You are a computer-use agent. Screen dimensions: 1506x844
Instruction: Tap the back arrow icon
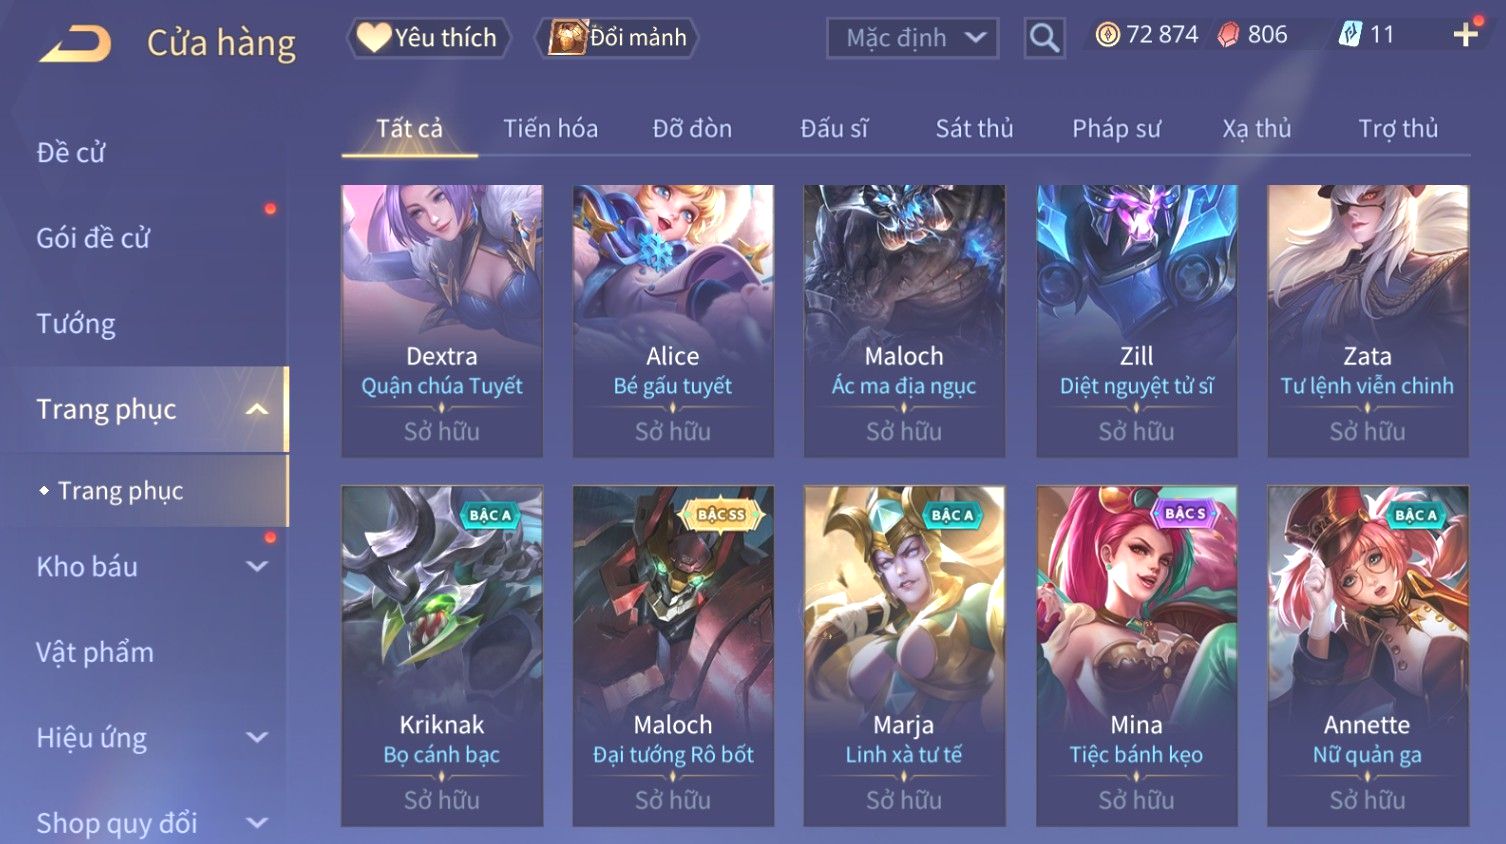75,43
